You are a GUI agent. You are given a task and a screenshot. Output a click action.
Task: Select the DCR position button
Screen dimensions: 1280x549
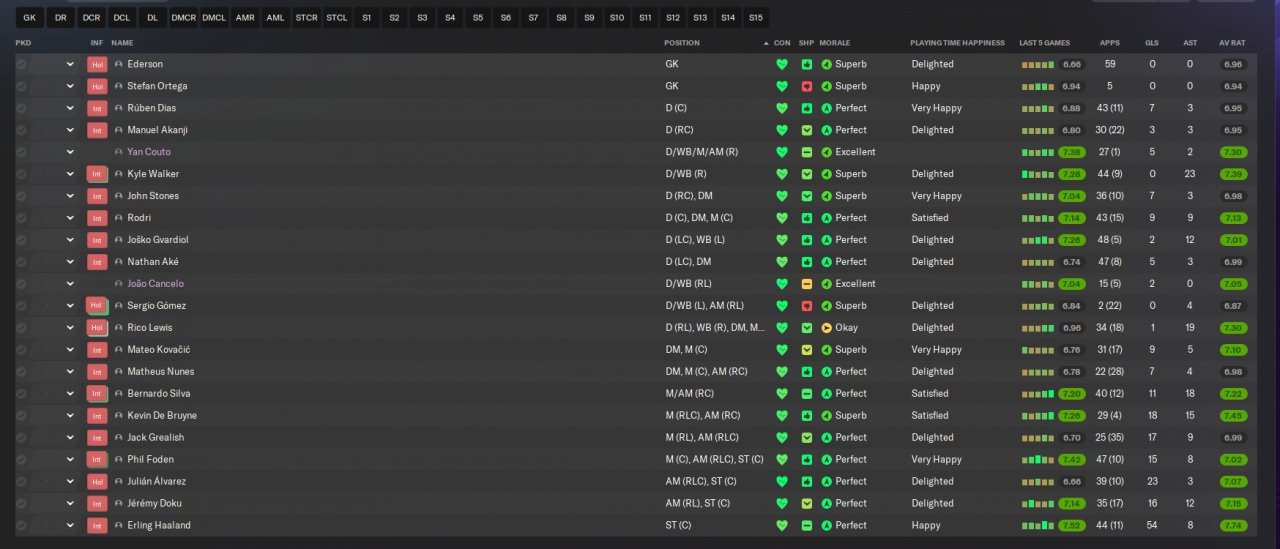pyautogui.click(x=92, y=18)
